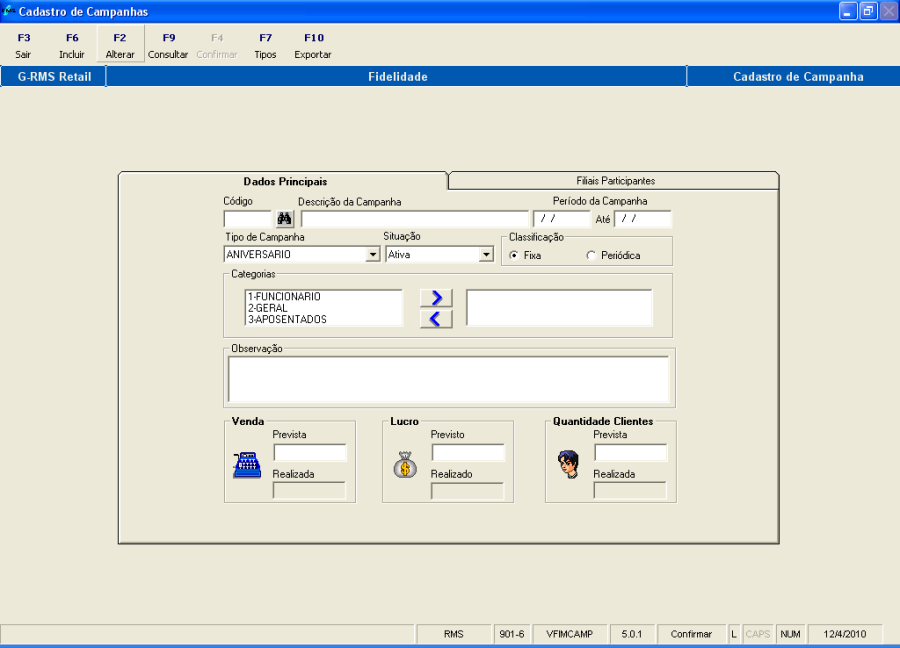
Task: Select the Periódica classification option
Action: click(591, 256)
